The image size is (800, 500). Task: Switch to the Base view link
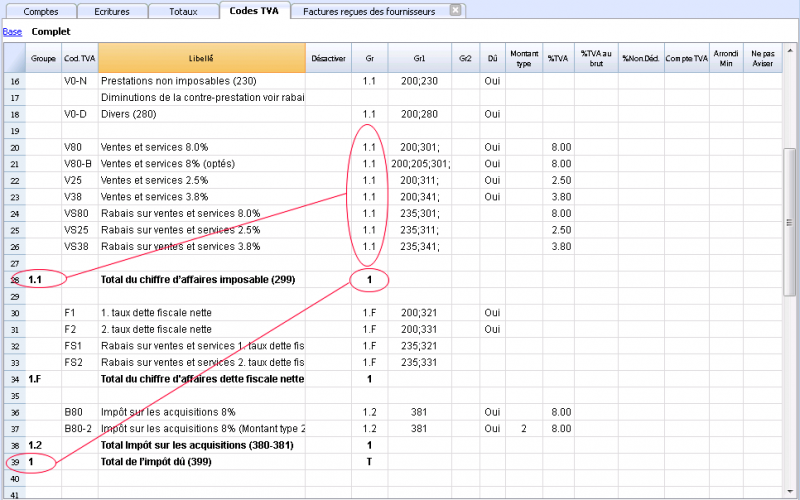point(12,32)
